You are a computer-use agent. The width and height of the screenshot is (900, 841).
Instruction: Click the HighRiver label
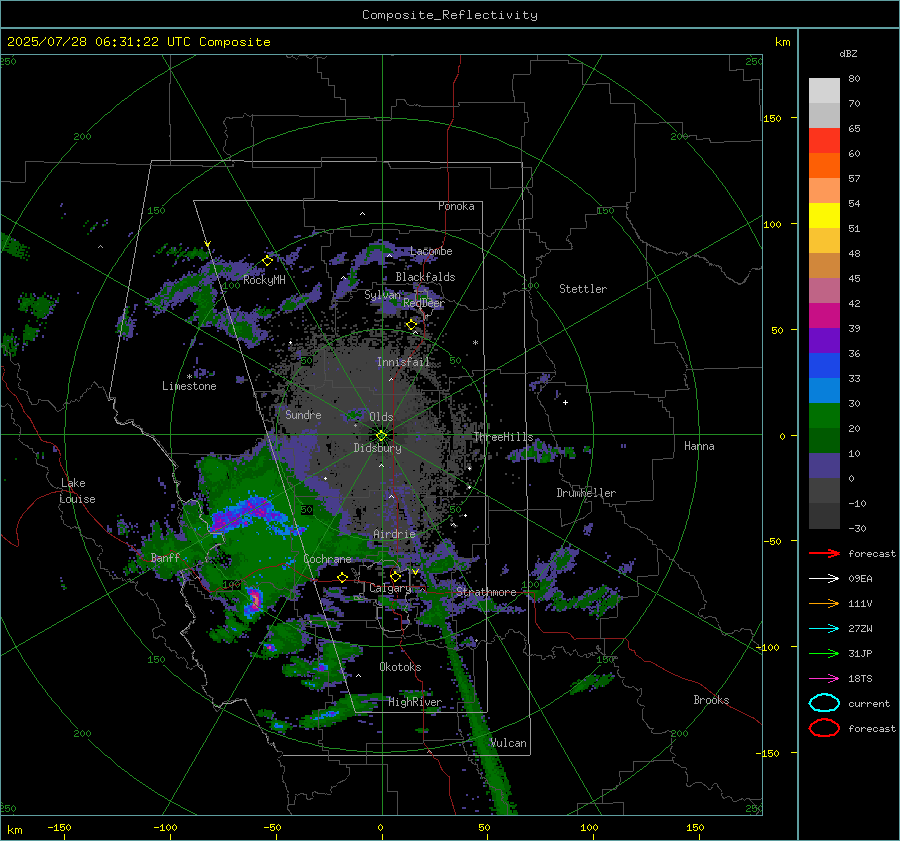pos(415,702)
